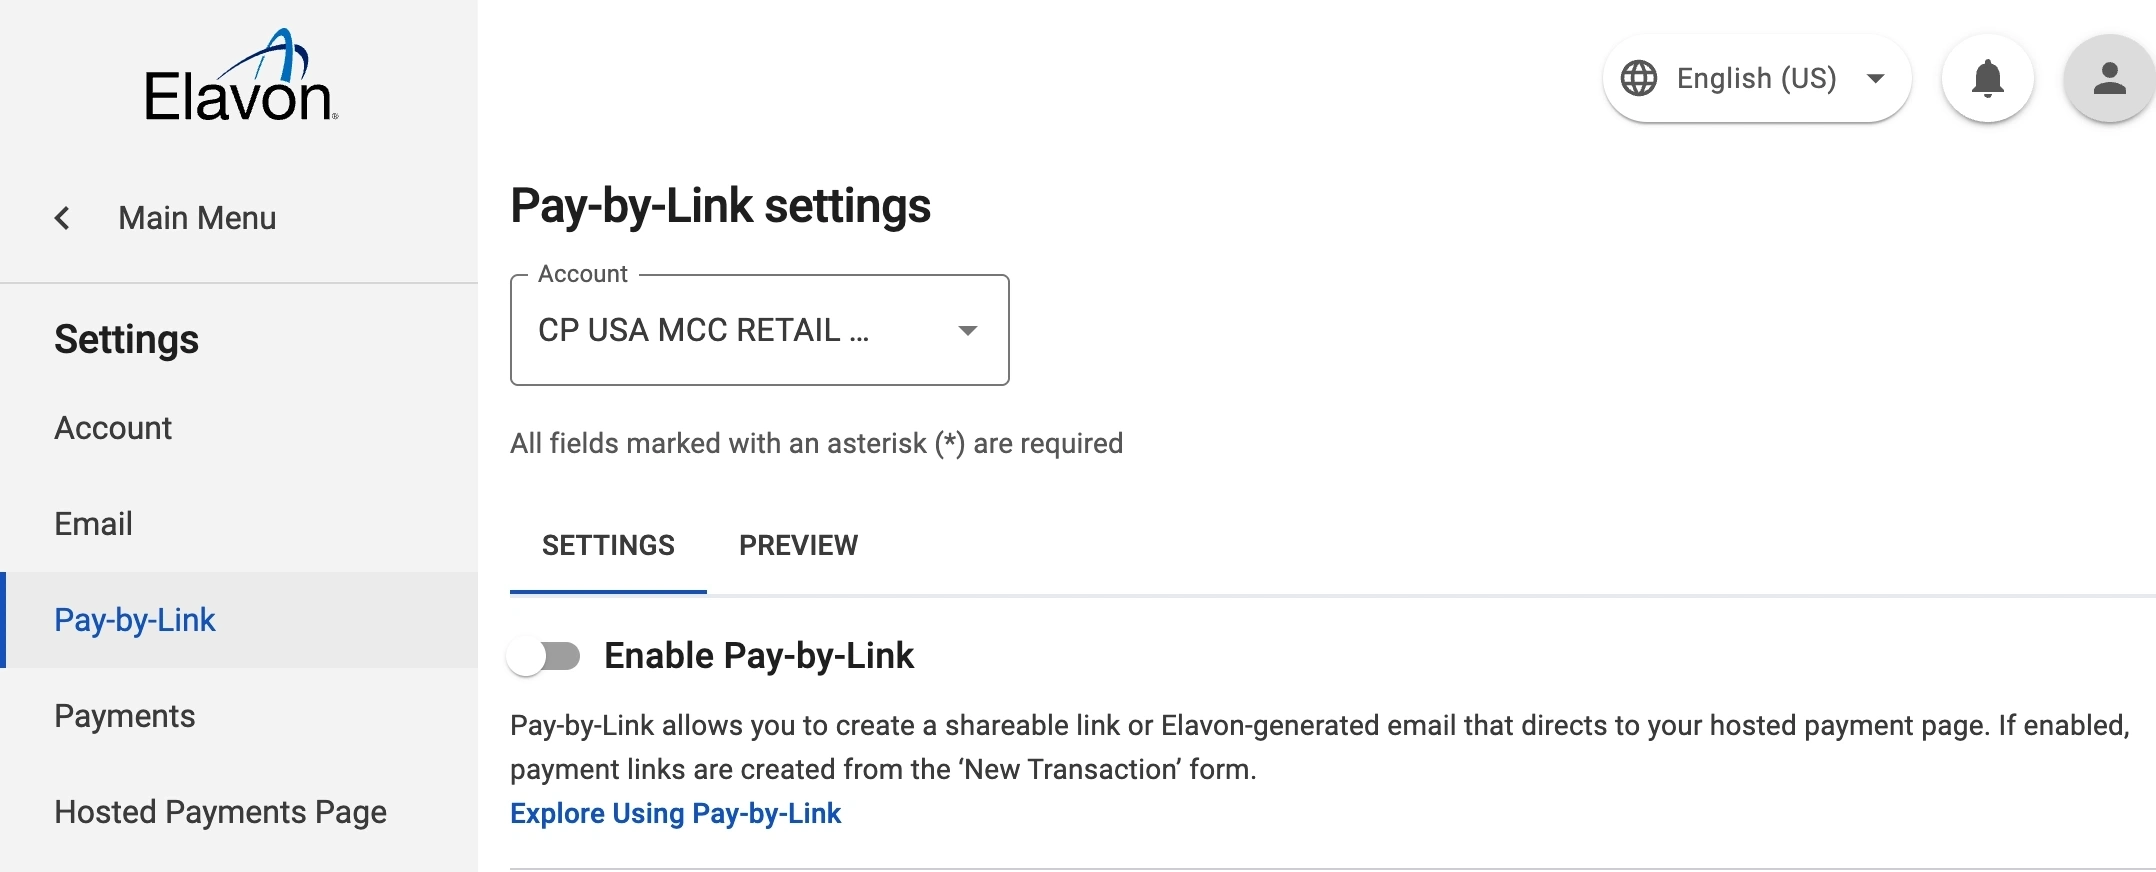Open Account settings in sidebar
The image size is (2156, 872).
[x=113, y=428]
